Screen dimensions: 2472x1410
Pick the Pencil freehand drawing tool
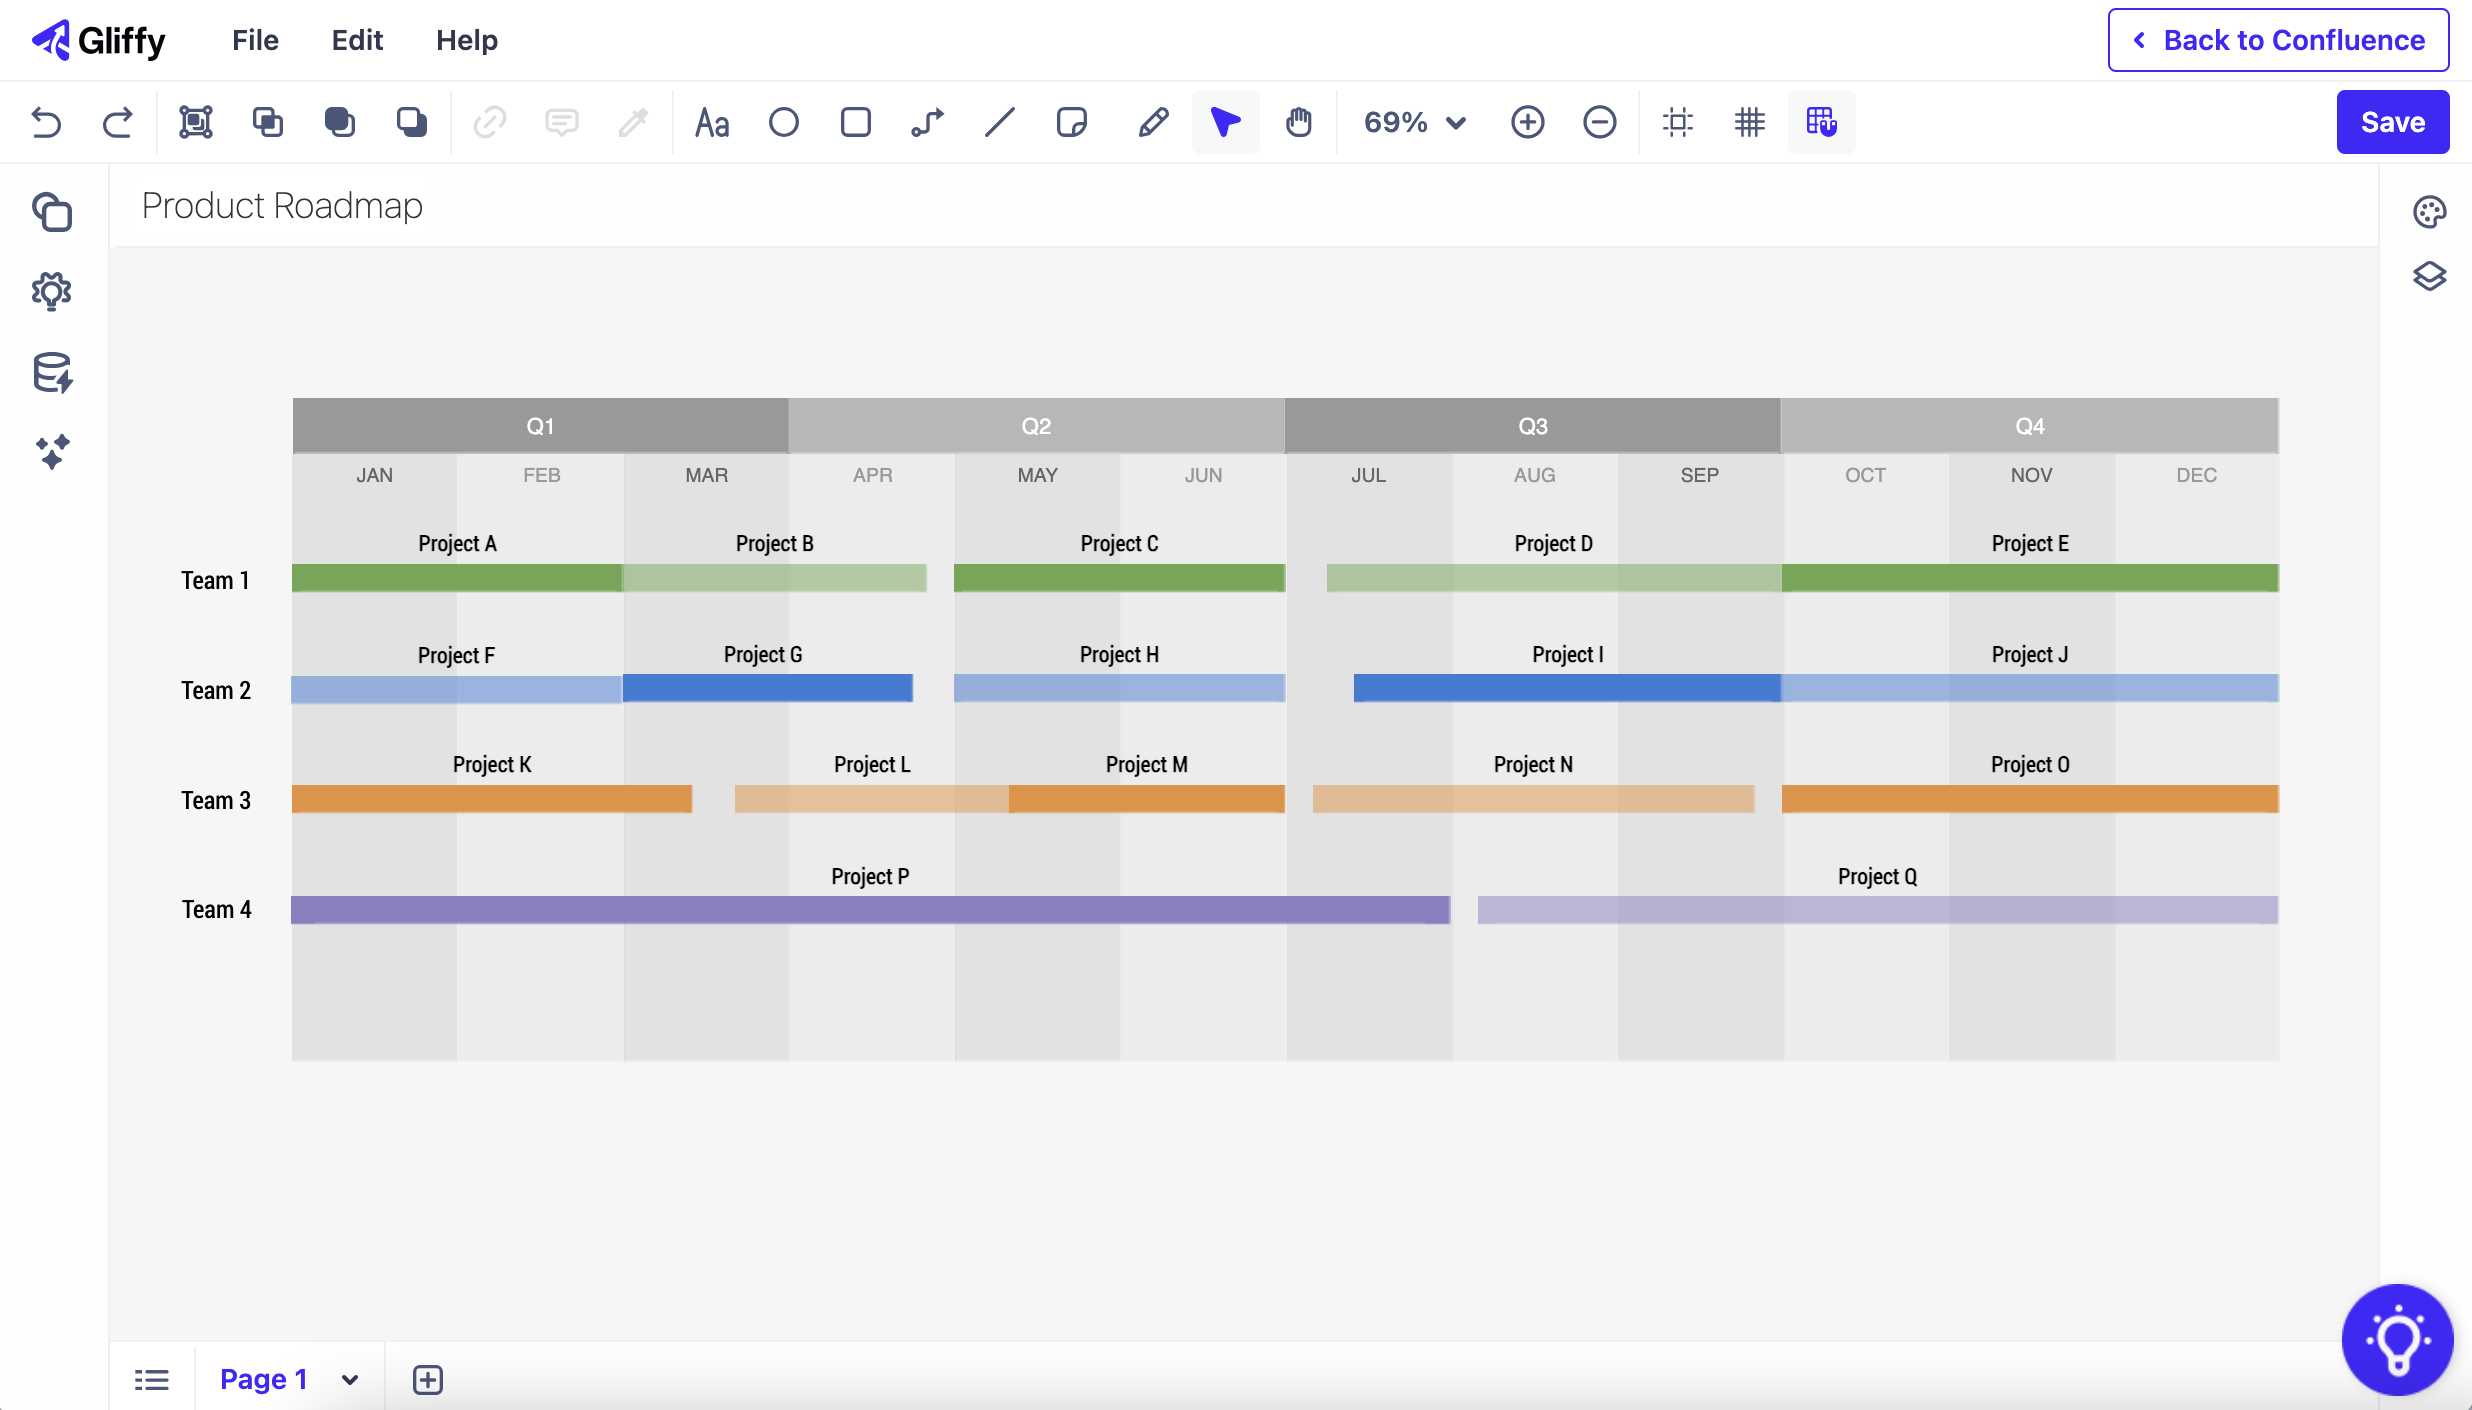(1153, 122)
